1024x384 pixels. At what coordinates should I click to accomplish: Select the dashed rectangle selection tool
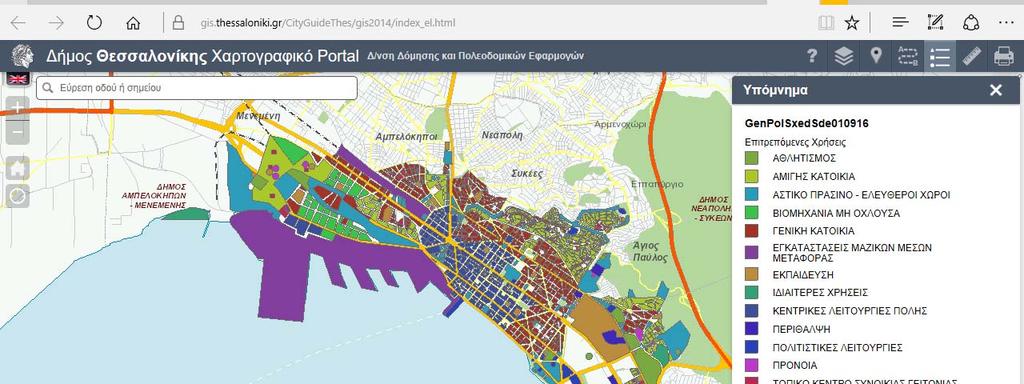(908, 56)
